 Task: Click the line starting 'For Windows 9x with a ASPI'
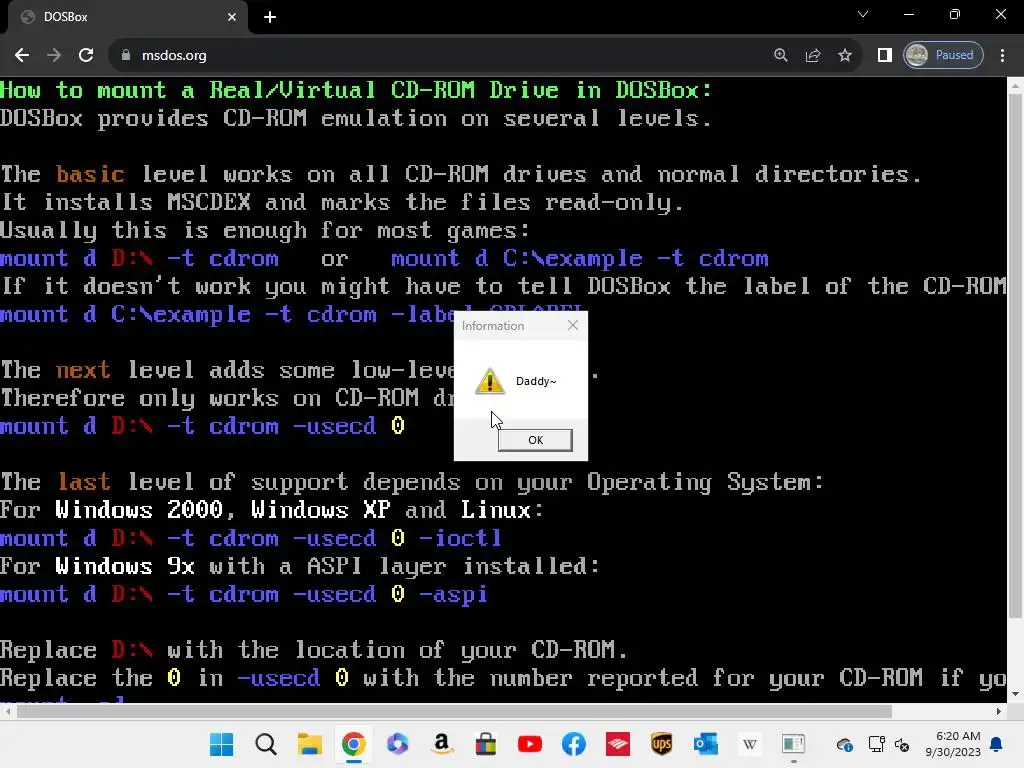[300, 566]
